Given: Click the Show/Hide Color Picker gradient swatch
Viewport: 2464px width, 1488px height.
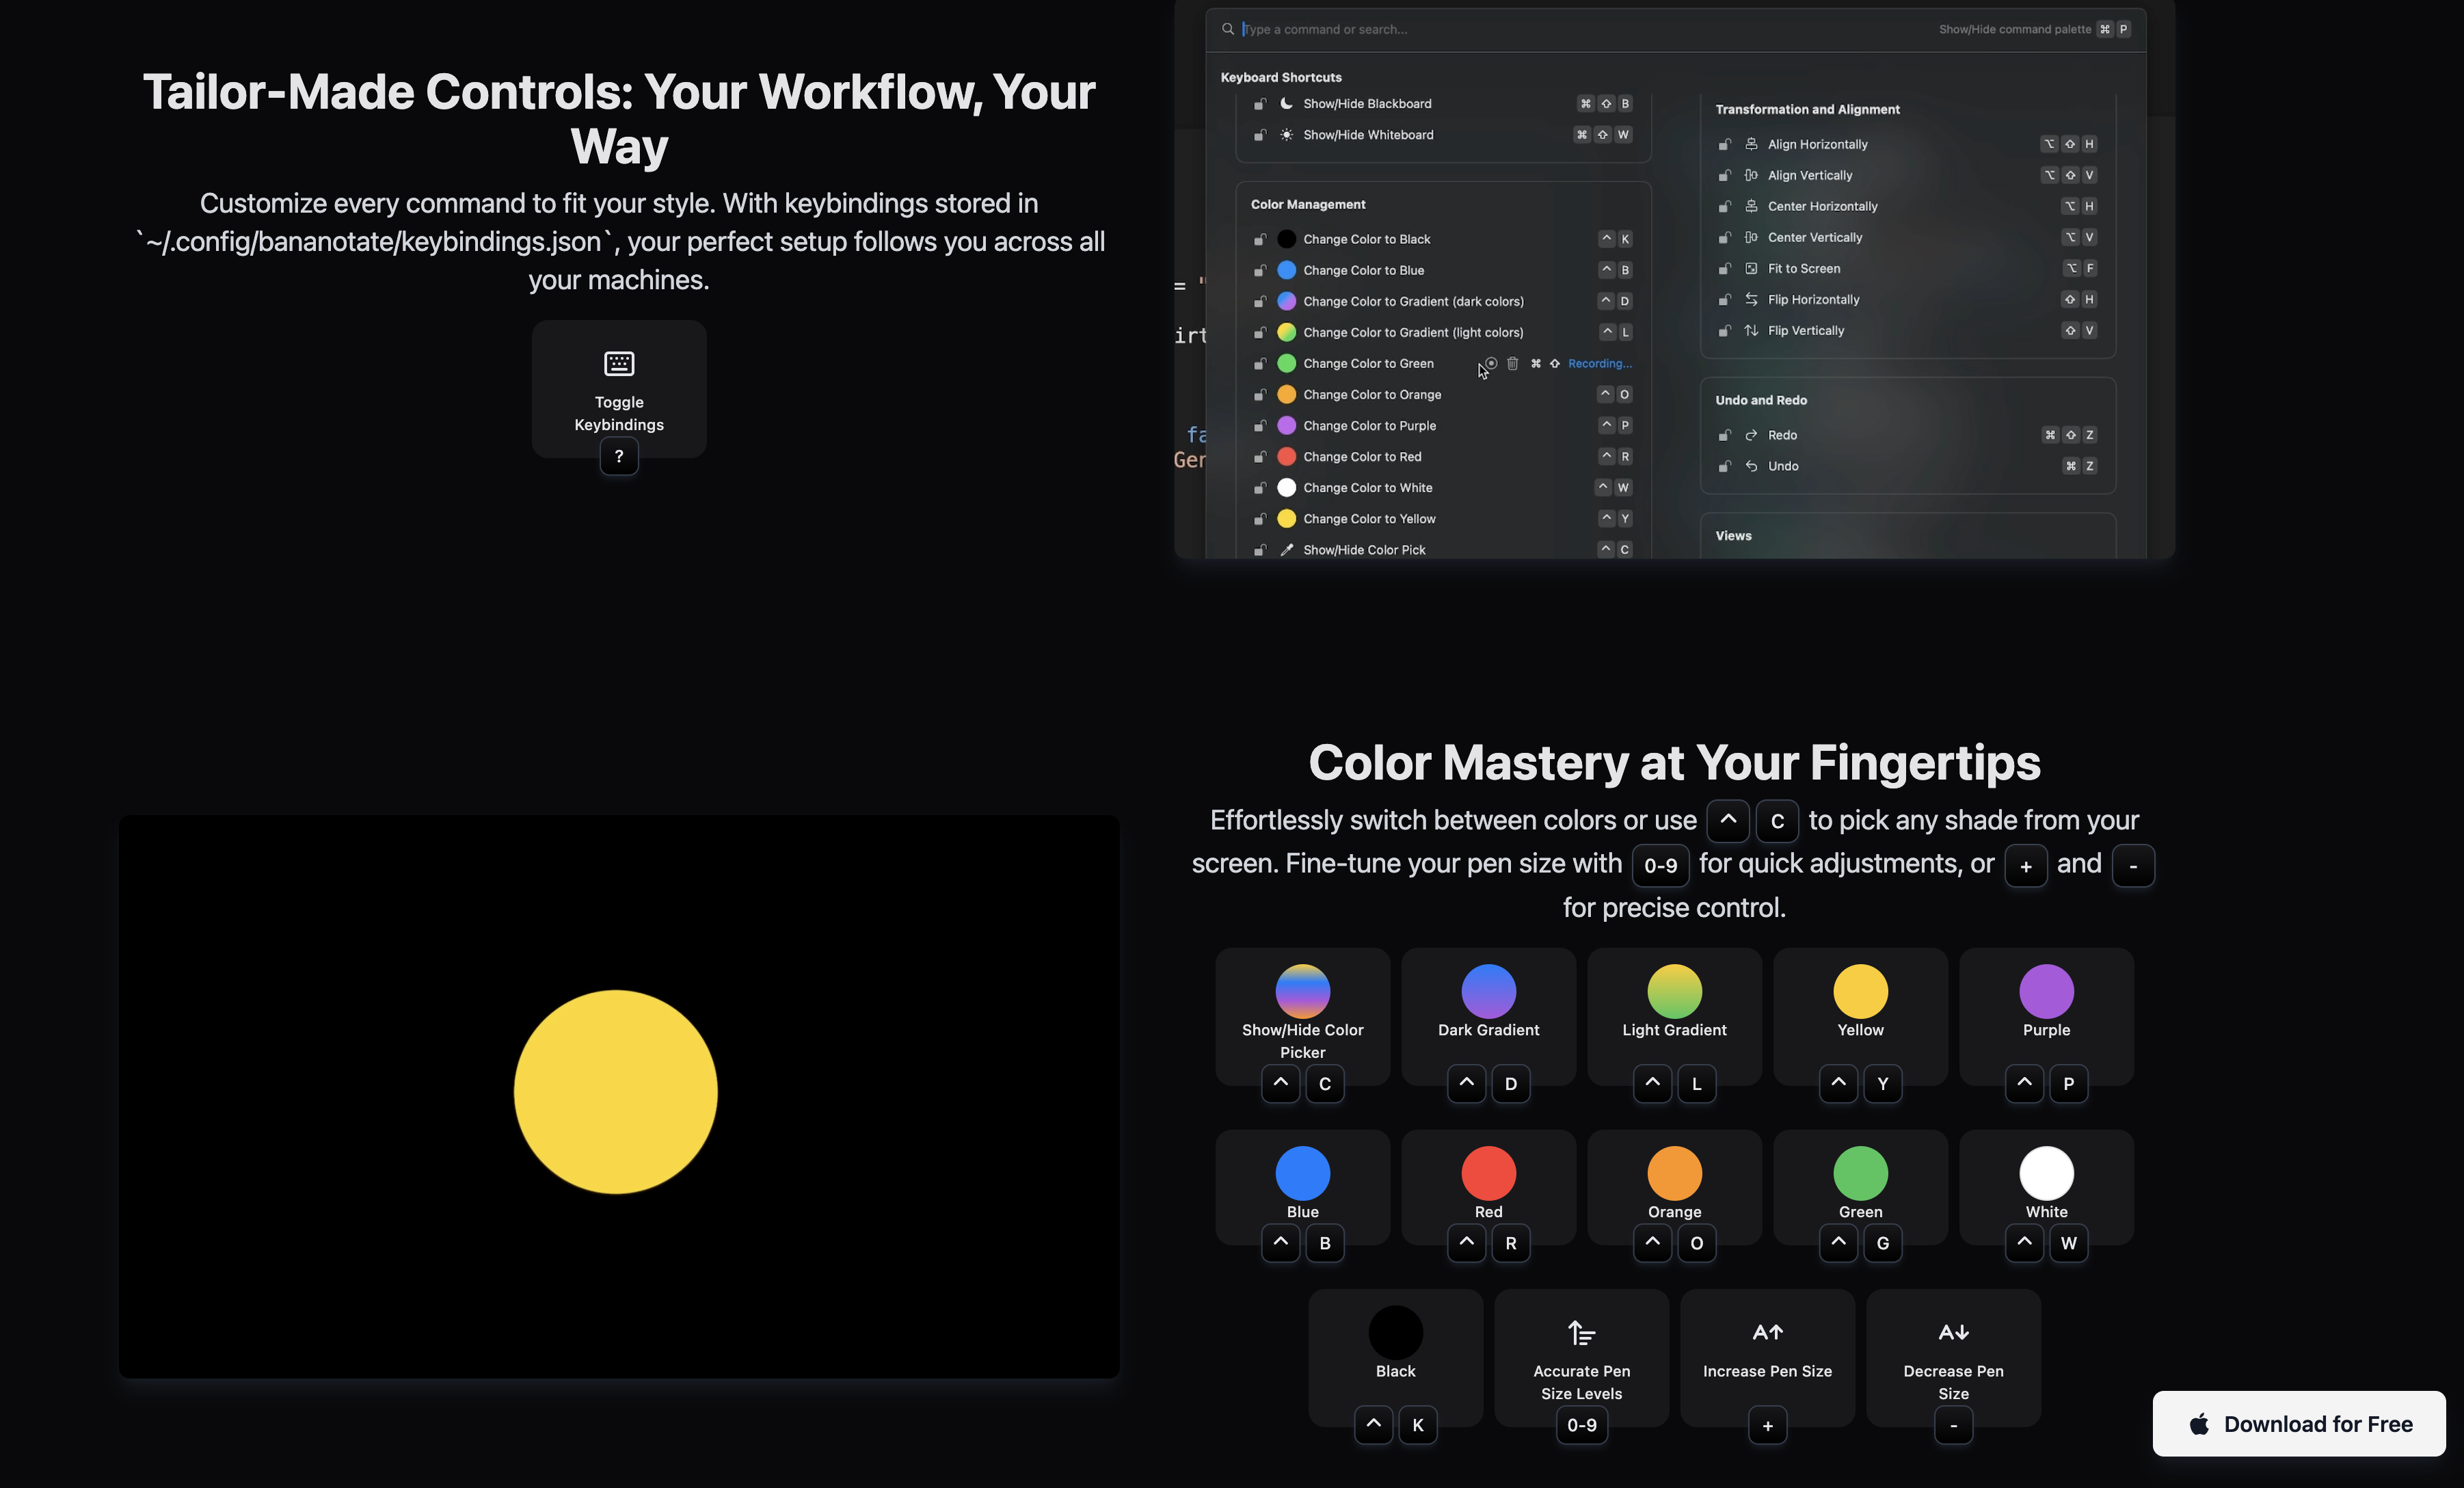Looking at the screenshot, I should pos(1302,991).
